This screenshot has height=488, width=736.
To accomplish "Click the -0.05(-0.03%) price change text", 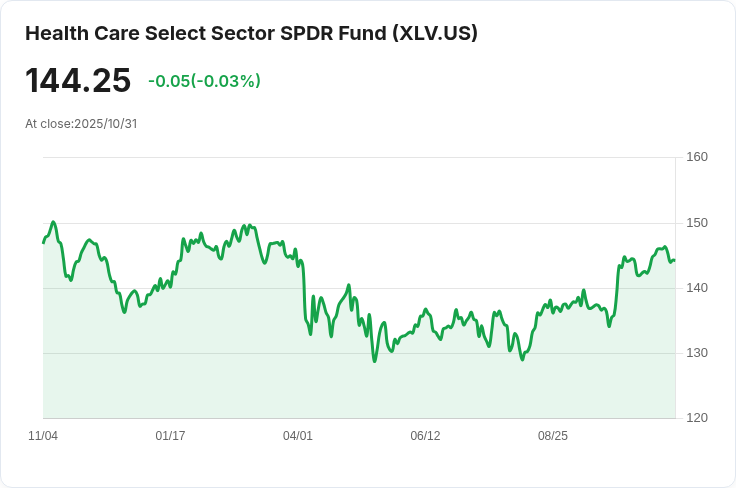I will tap(204, 81).
